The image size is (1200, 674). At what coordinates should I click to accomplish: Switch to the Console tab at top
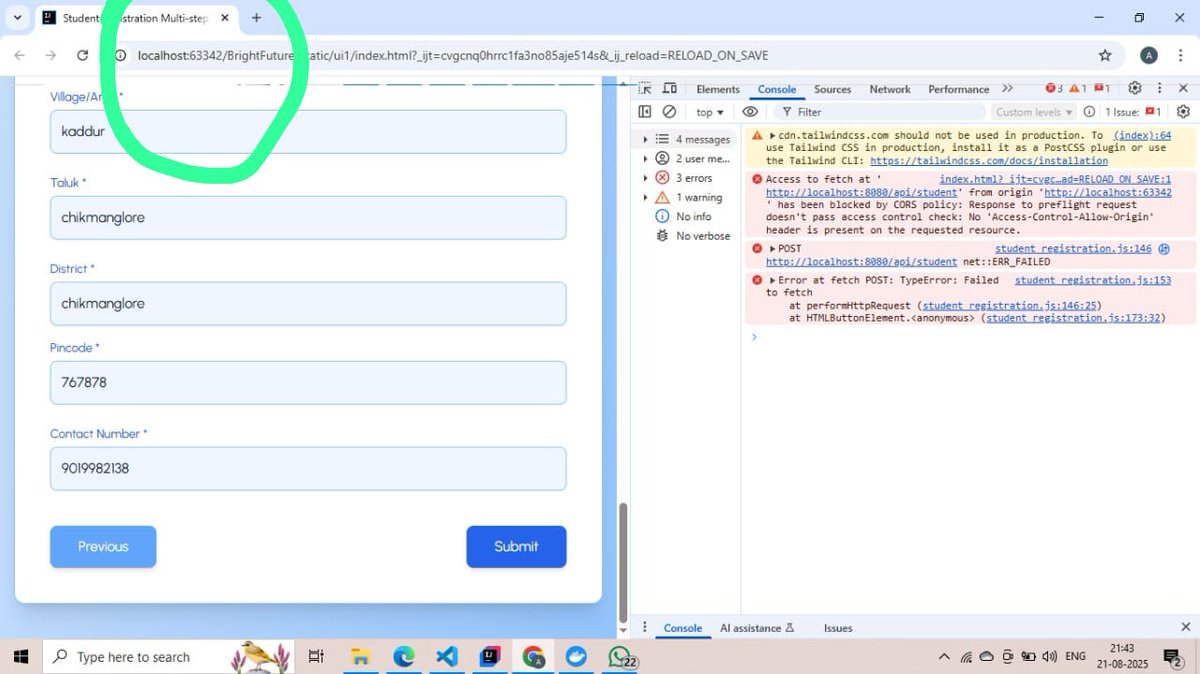click(x=777, y=89)
